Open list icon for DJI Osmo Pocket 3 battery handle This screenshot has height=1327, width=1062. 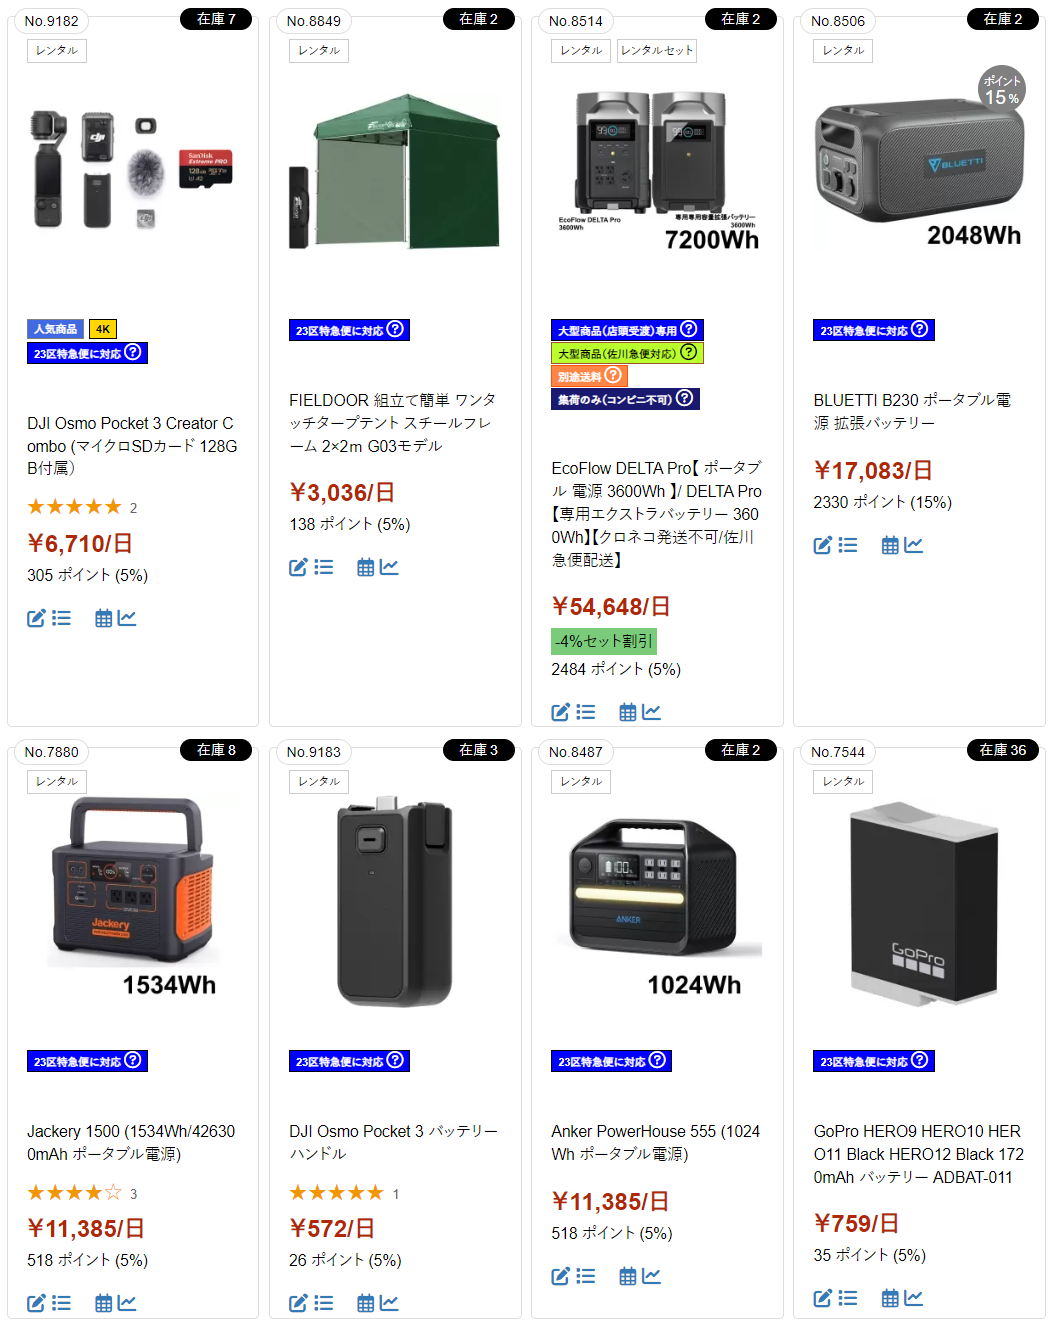[324, 1303]
